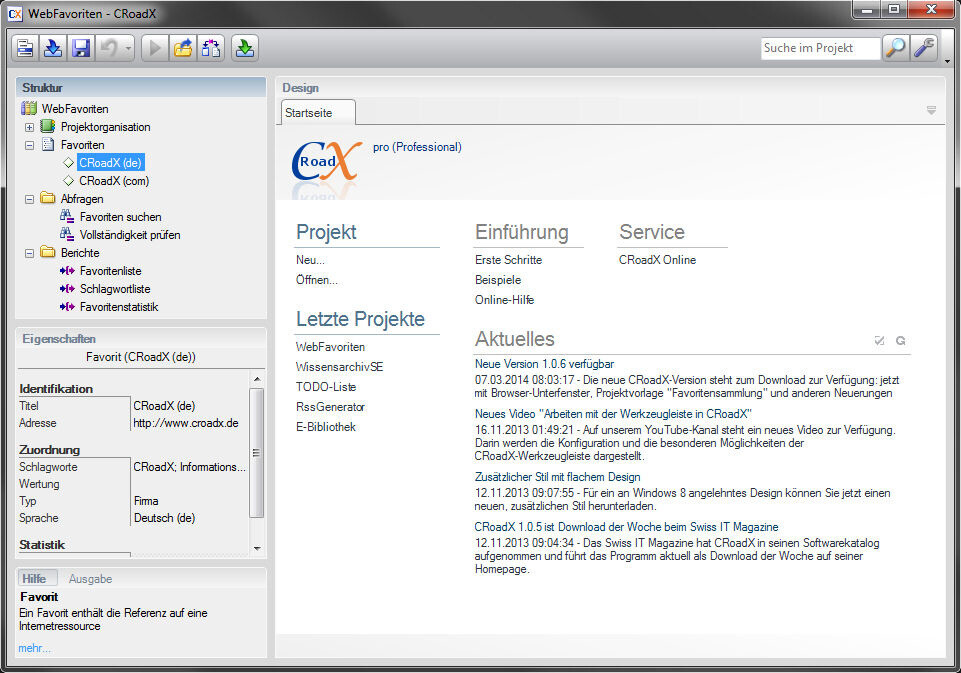The width and height of the screenshot is (961, 673).
Task: Select the 'CRoadX (de)' favorite
Action: click(111, 162)
